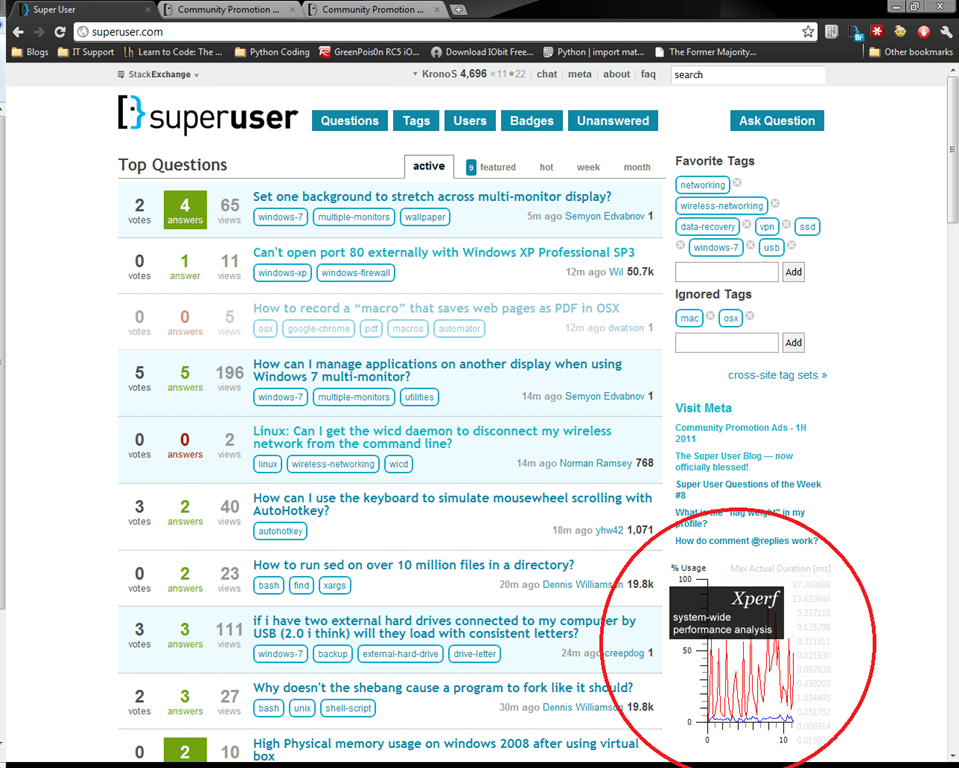959x768 pixels.
Task: Click Add button for favorite tags
Action: pos(793,272)
